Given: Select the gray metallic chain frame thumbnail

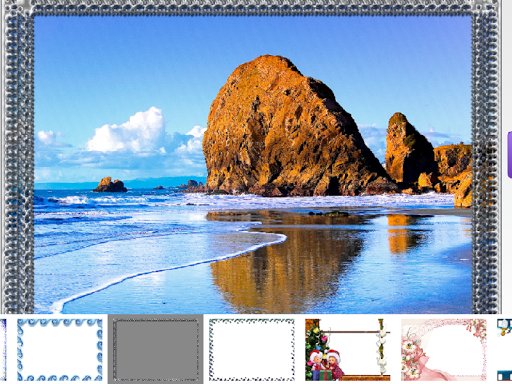Looking at the screenshot, I should [x=156, y=350].
